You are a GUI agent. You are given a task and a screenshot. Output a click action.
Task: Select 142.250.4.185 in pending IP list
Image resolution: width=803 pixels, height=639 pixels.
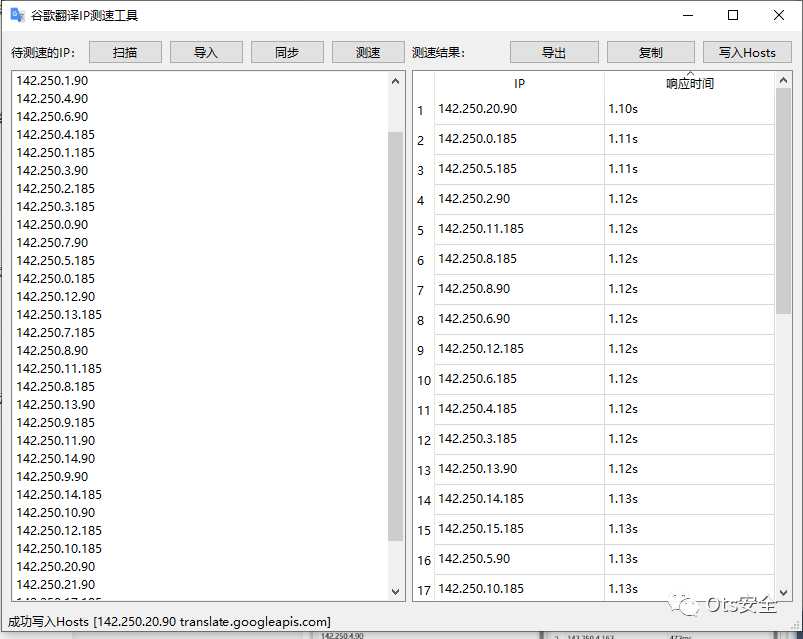pyautogui.click(x=56, y=135)
